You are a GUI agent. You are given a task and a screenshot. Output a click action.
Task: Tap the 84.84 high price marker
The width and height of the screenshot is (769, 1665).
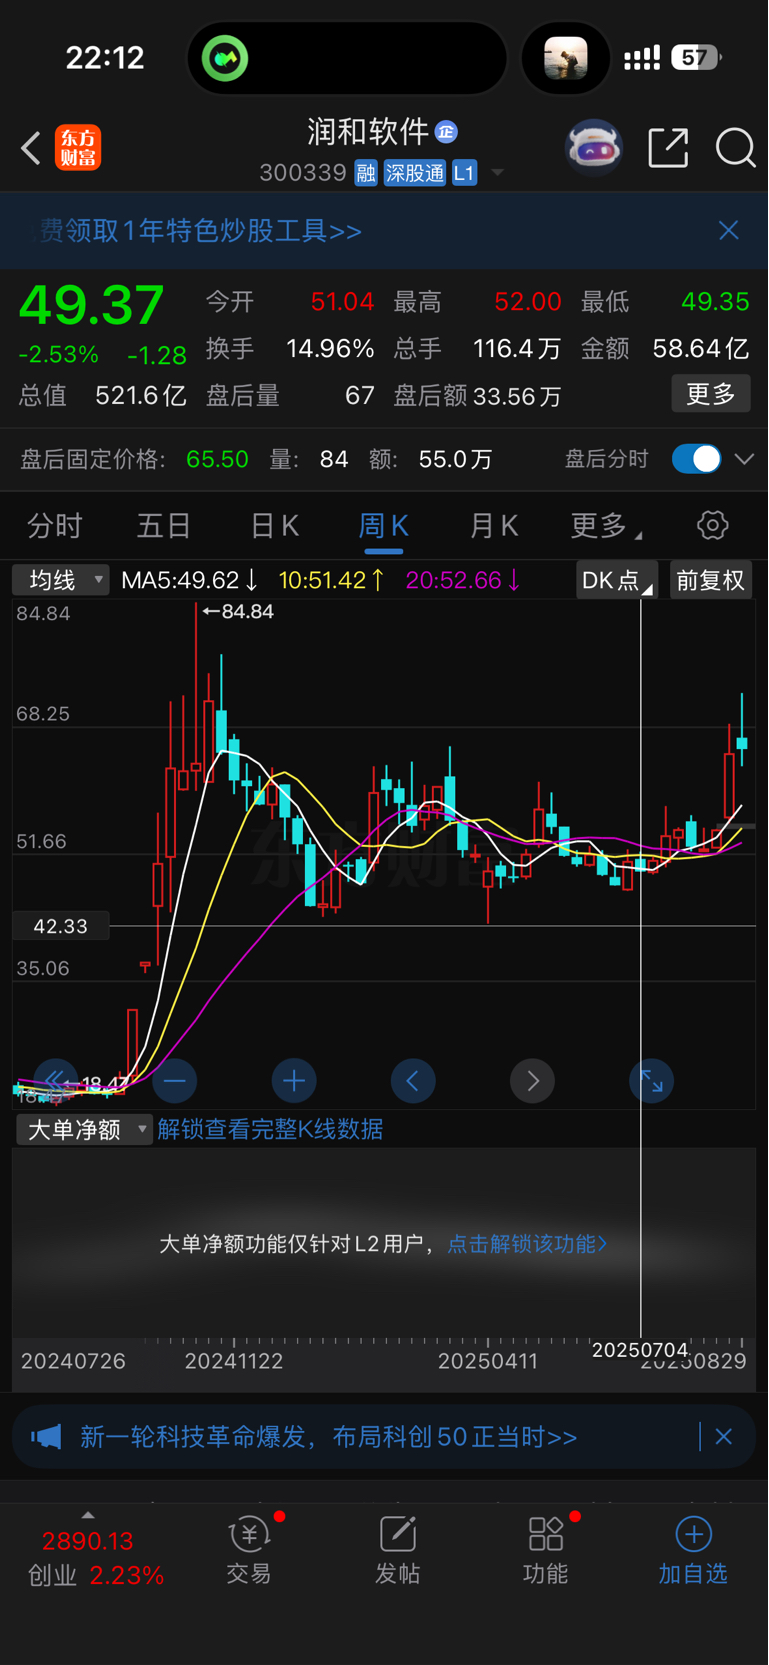[x=239, y=611]
